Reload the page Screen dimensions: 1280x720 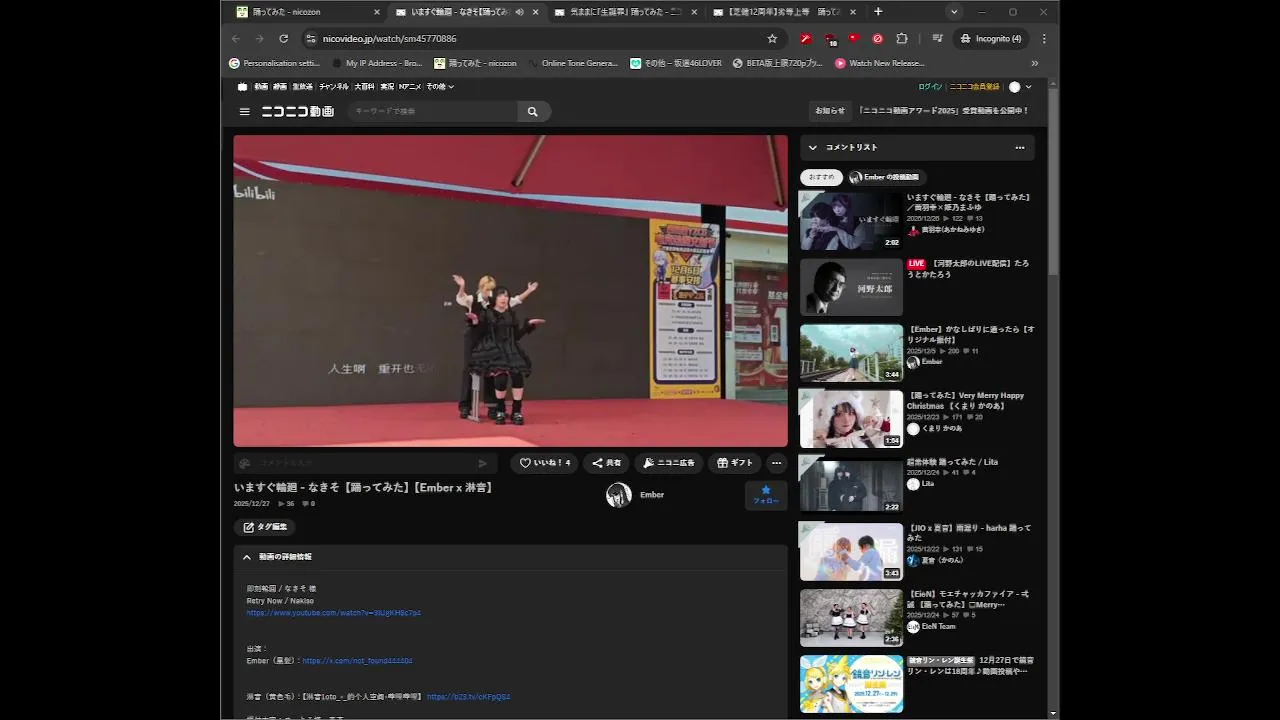[283, 39]
